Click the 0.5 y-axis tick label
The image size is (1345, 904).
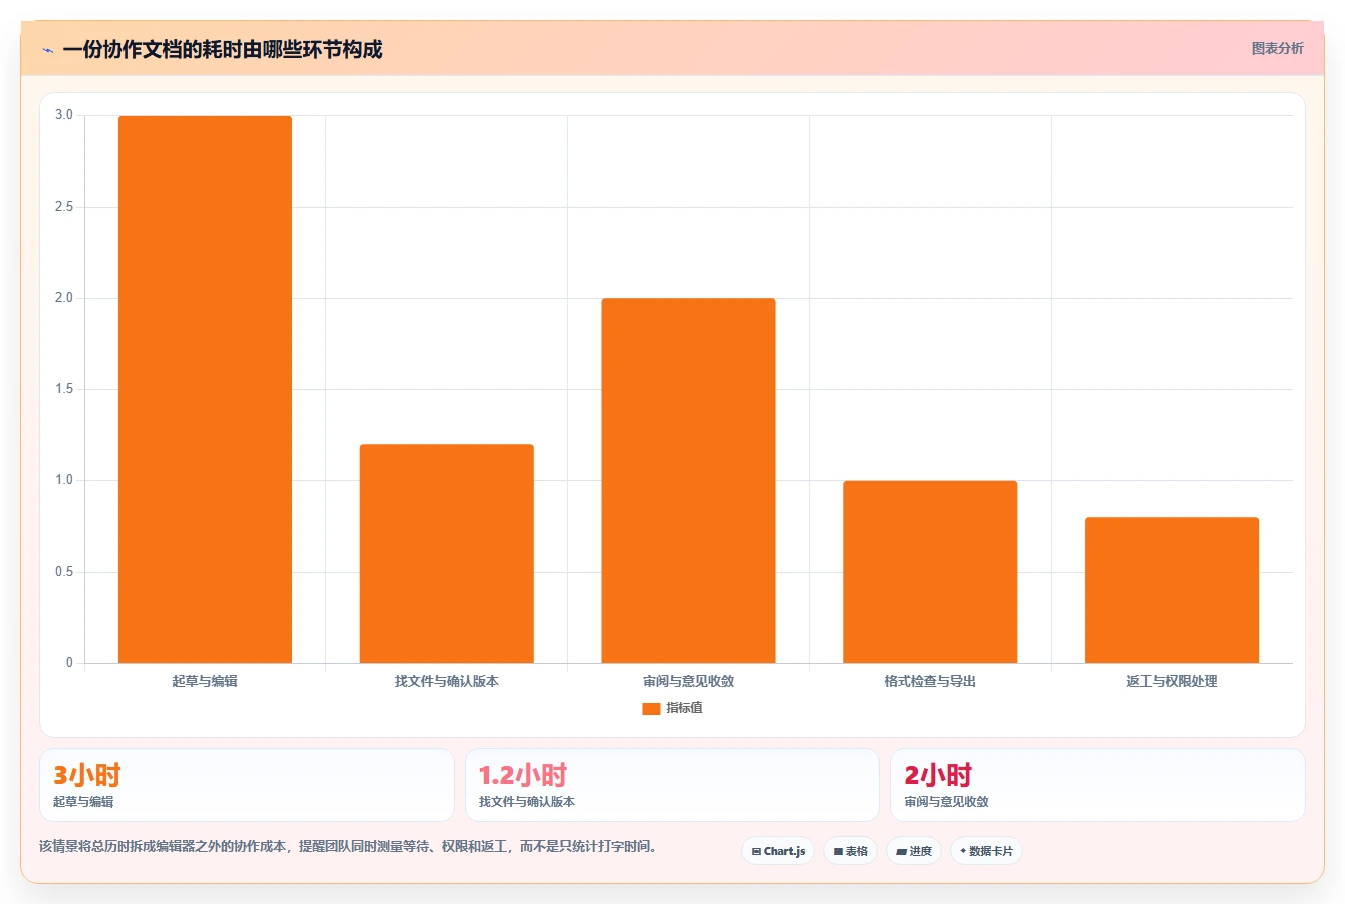click(64, 572)
